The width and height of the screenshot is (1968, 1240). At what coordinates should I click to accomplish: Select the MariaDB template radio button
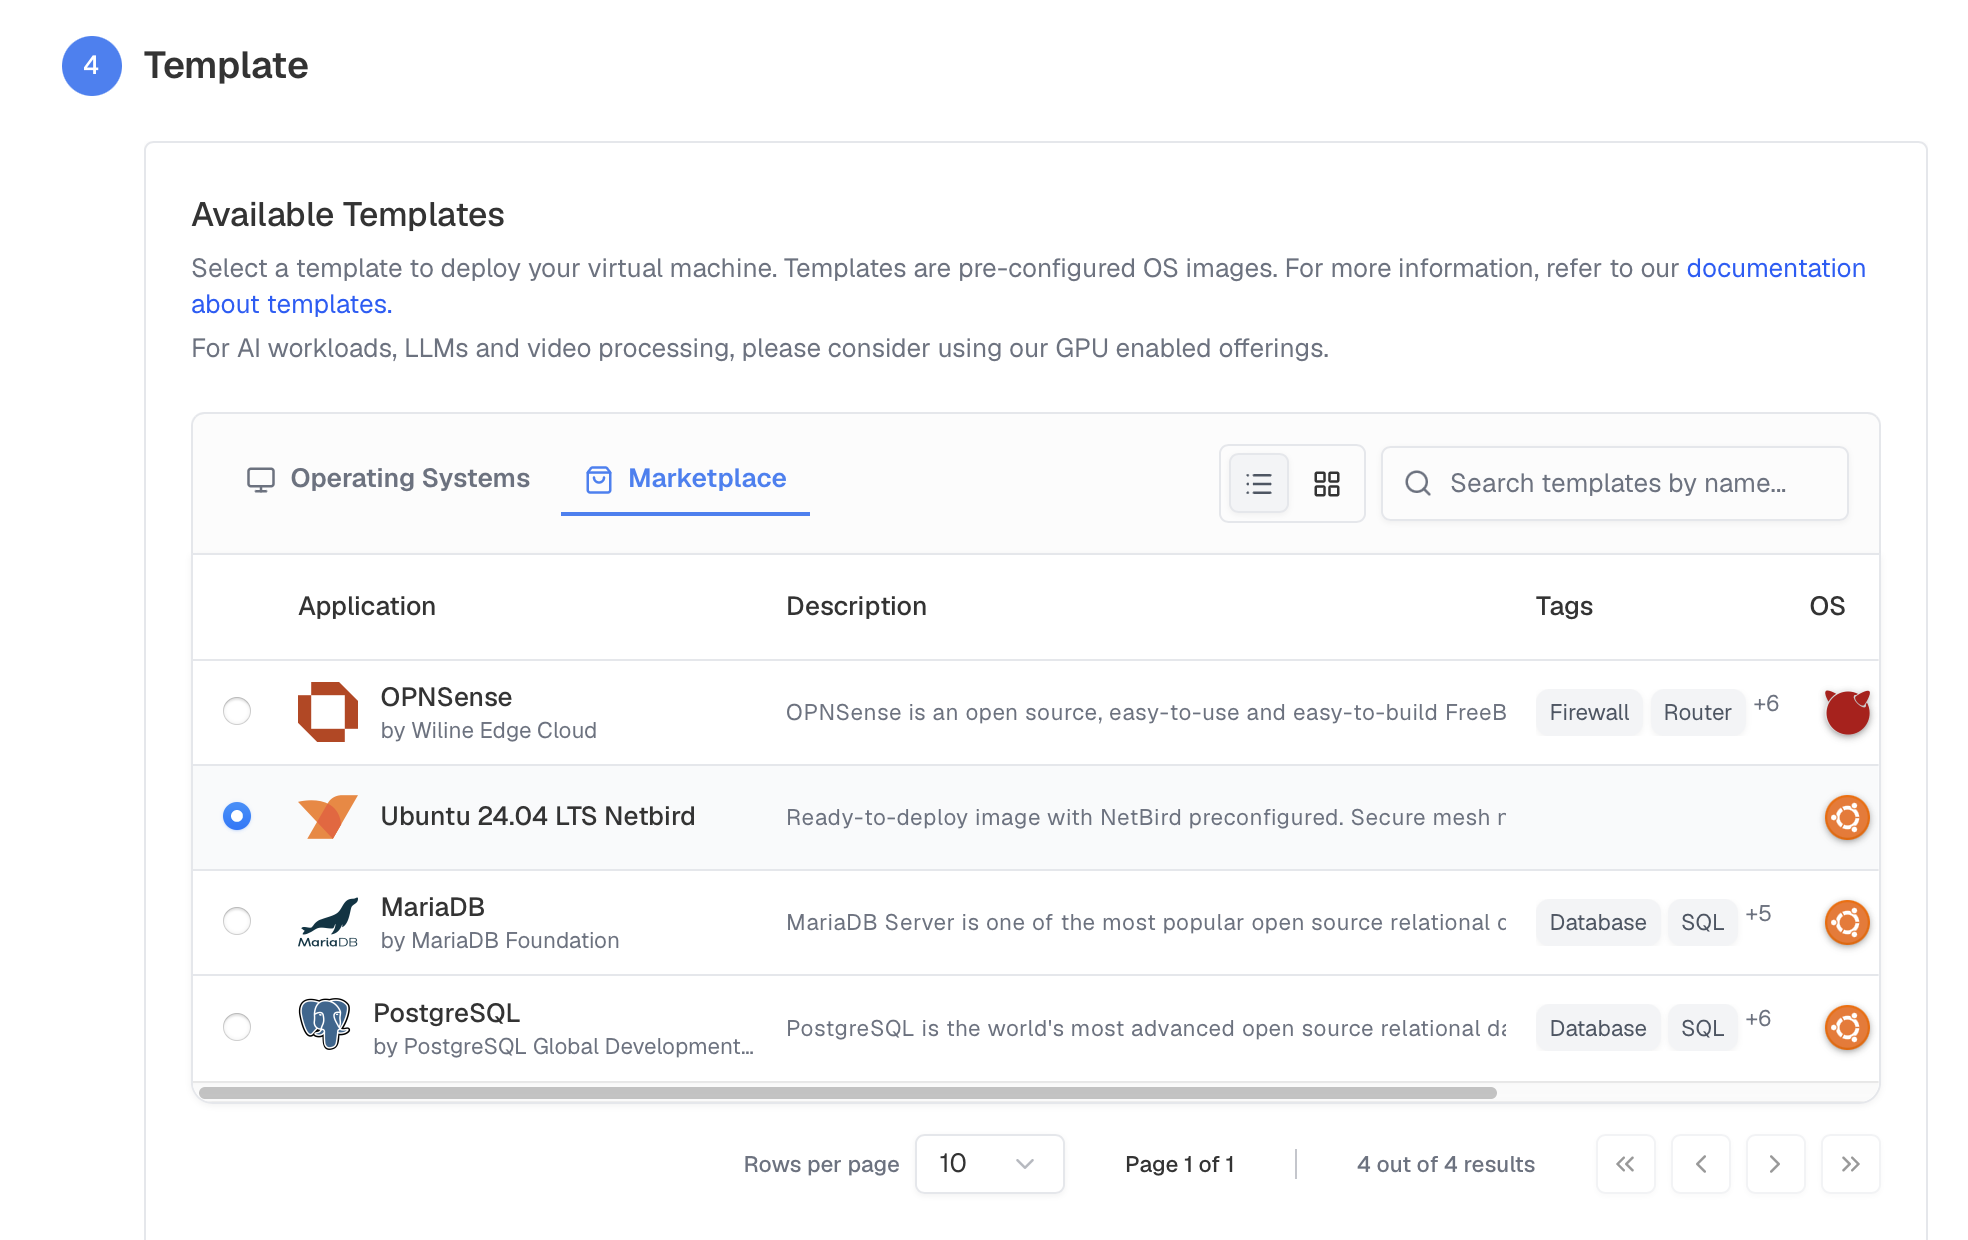tap(237, 921)
